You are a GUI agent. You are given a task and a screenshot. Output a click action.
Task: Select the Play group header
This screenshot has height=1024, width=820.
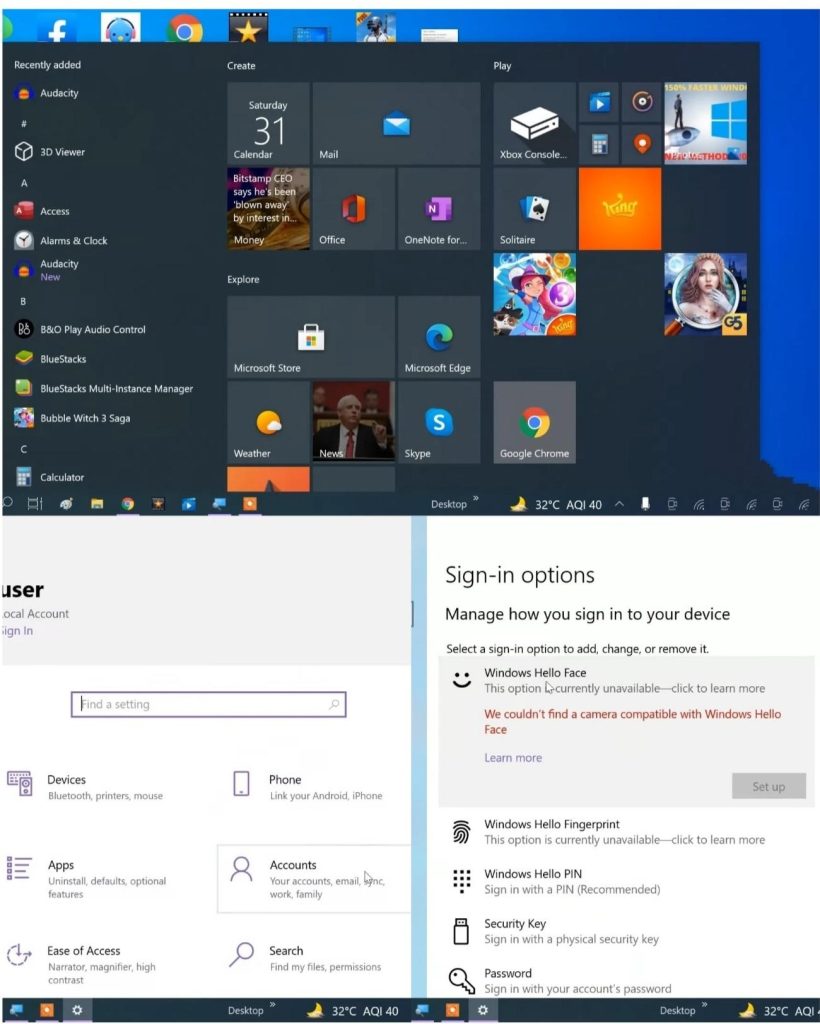click(503, 66)
